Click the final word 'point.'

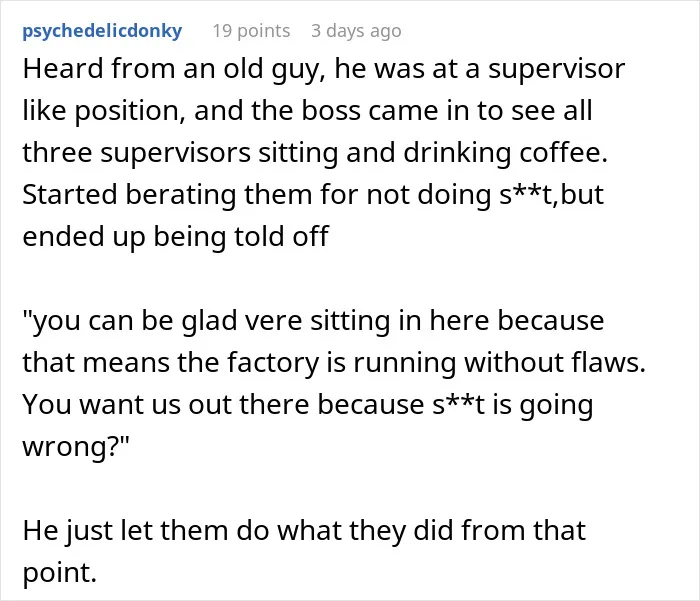point(59,572)
